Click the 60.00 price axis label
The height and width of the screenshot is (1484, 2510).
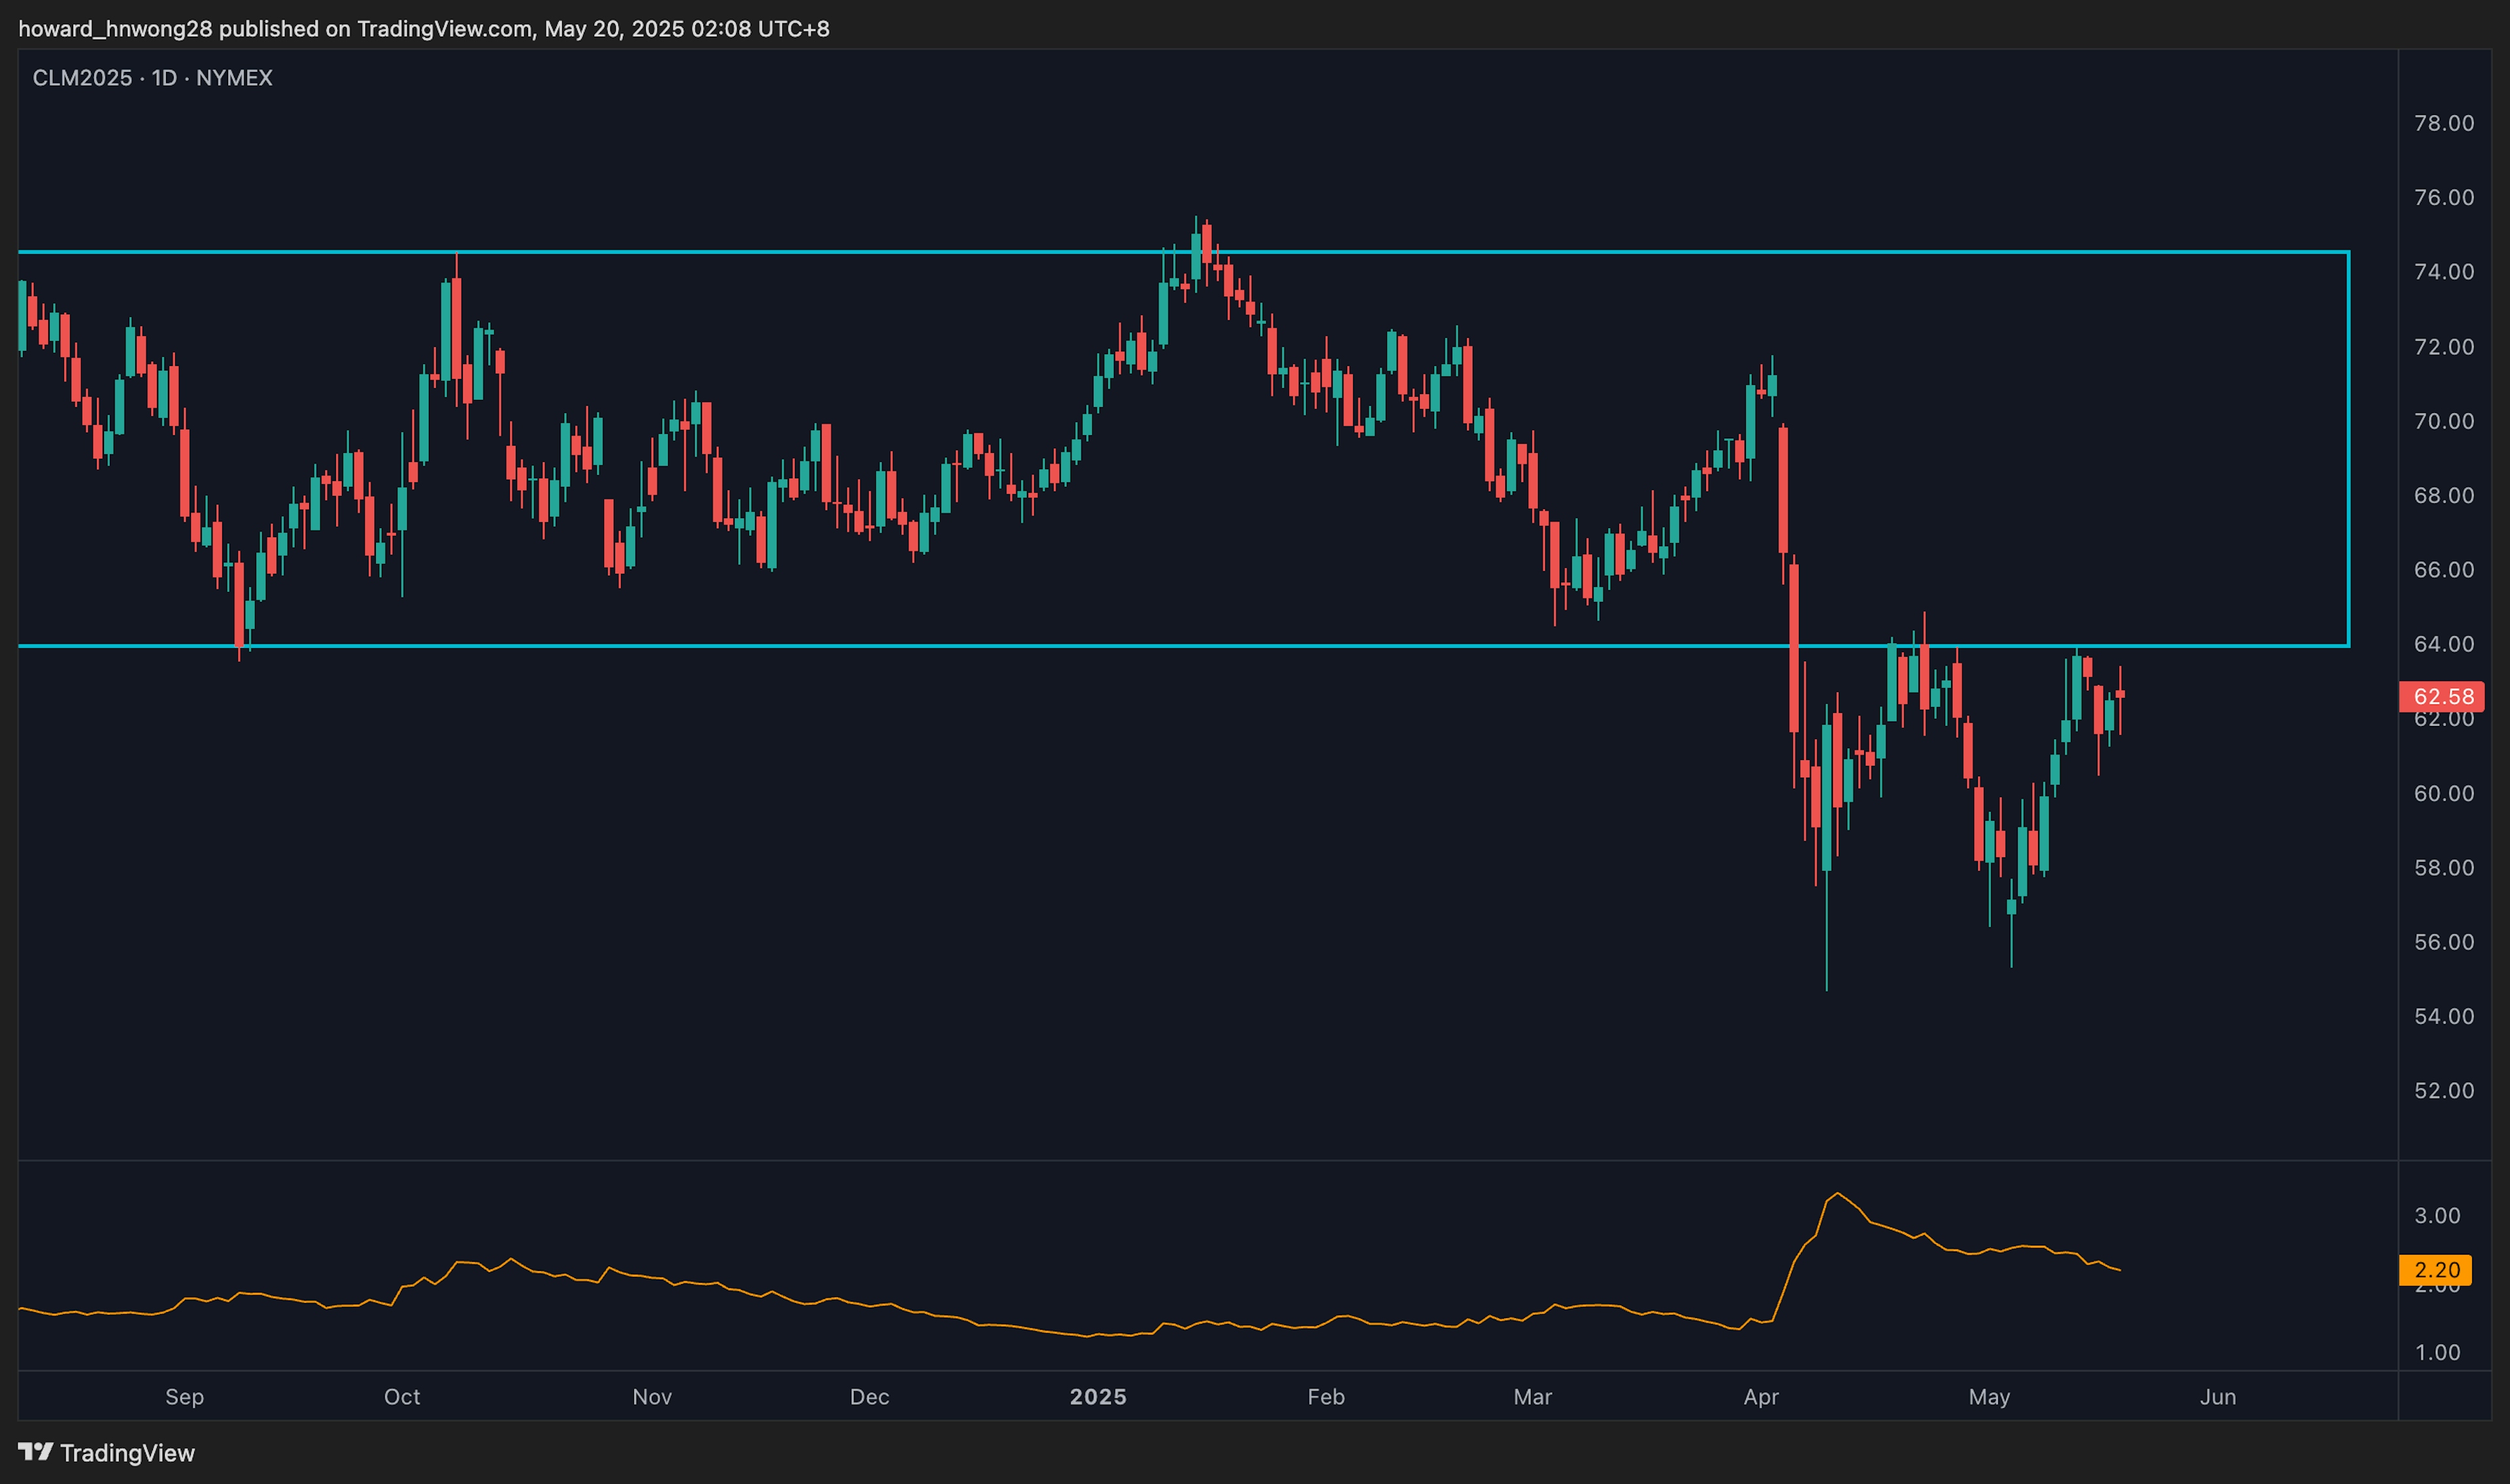pos(2443,793)
